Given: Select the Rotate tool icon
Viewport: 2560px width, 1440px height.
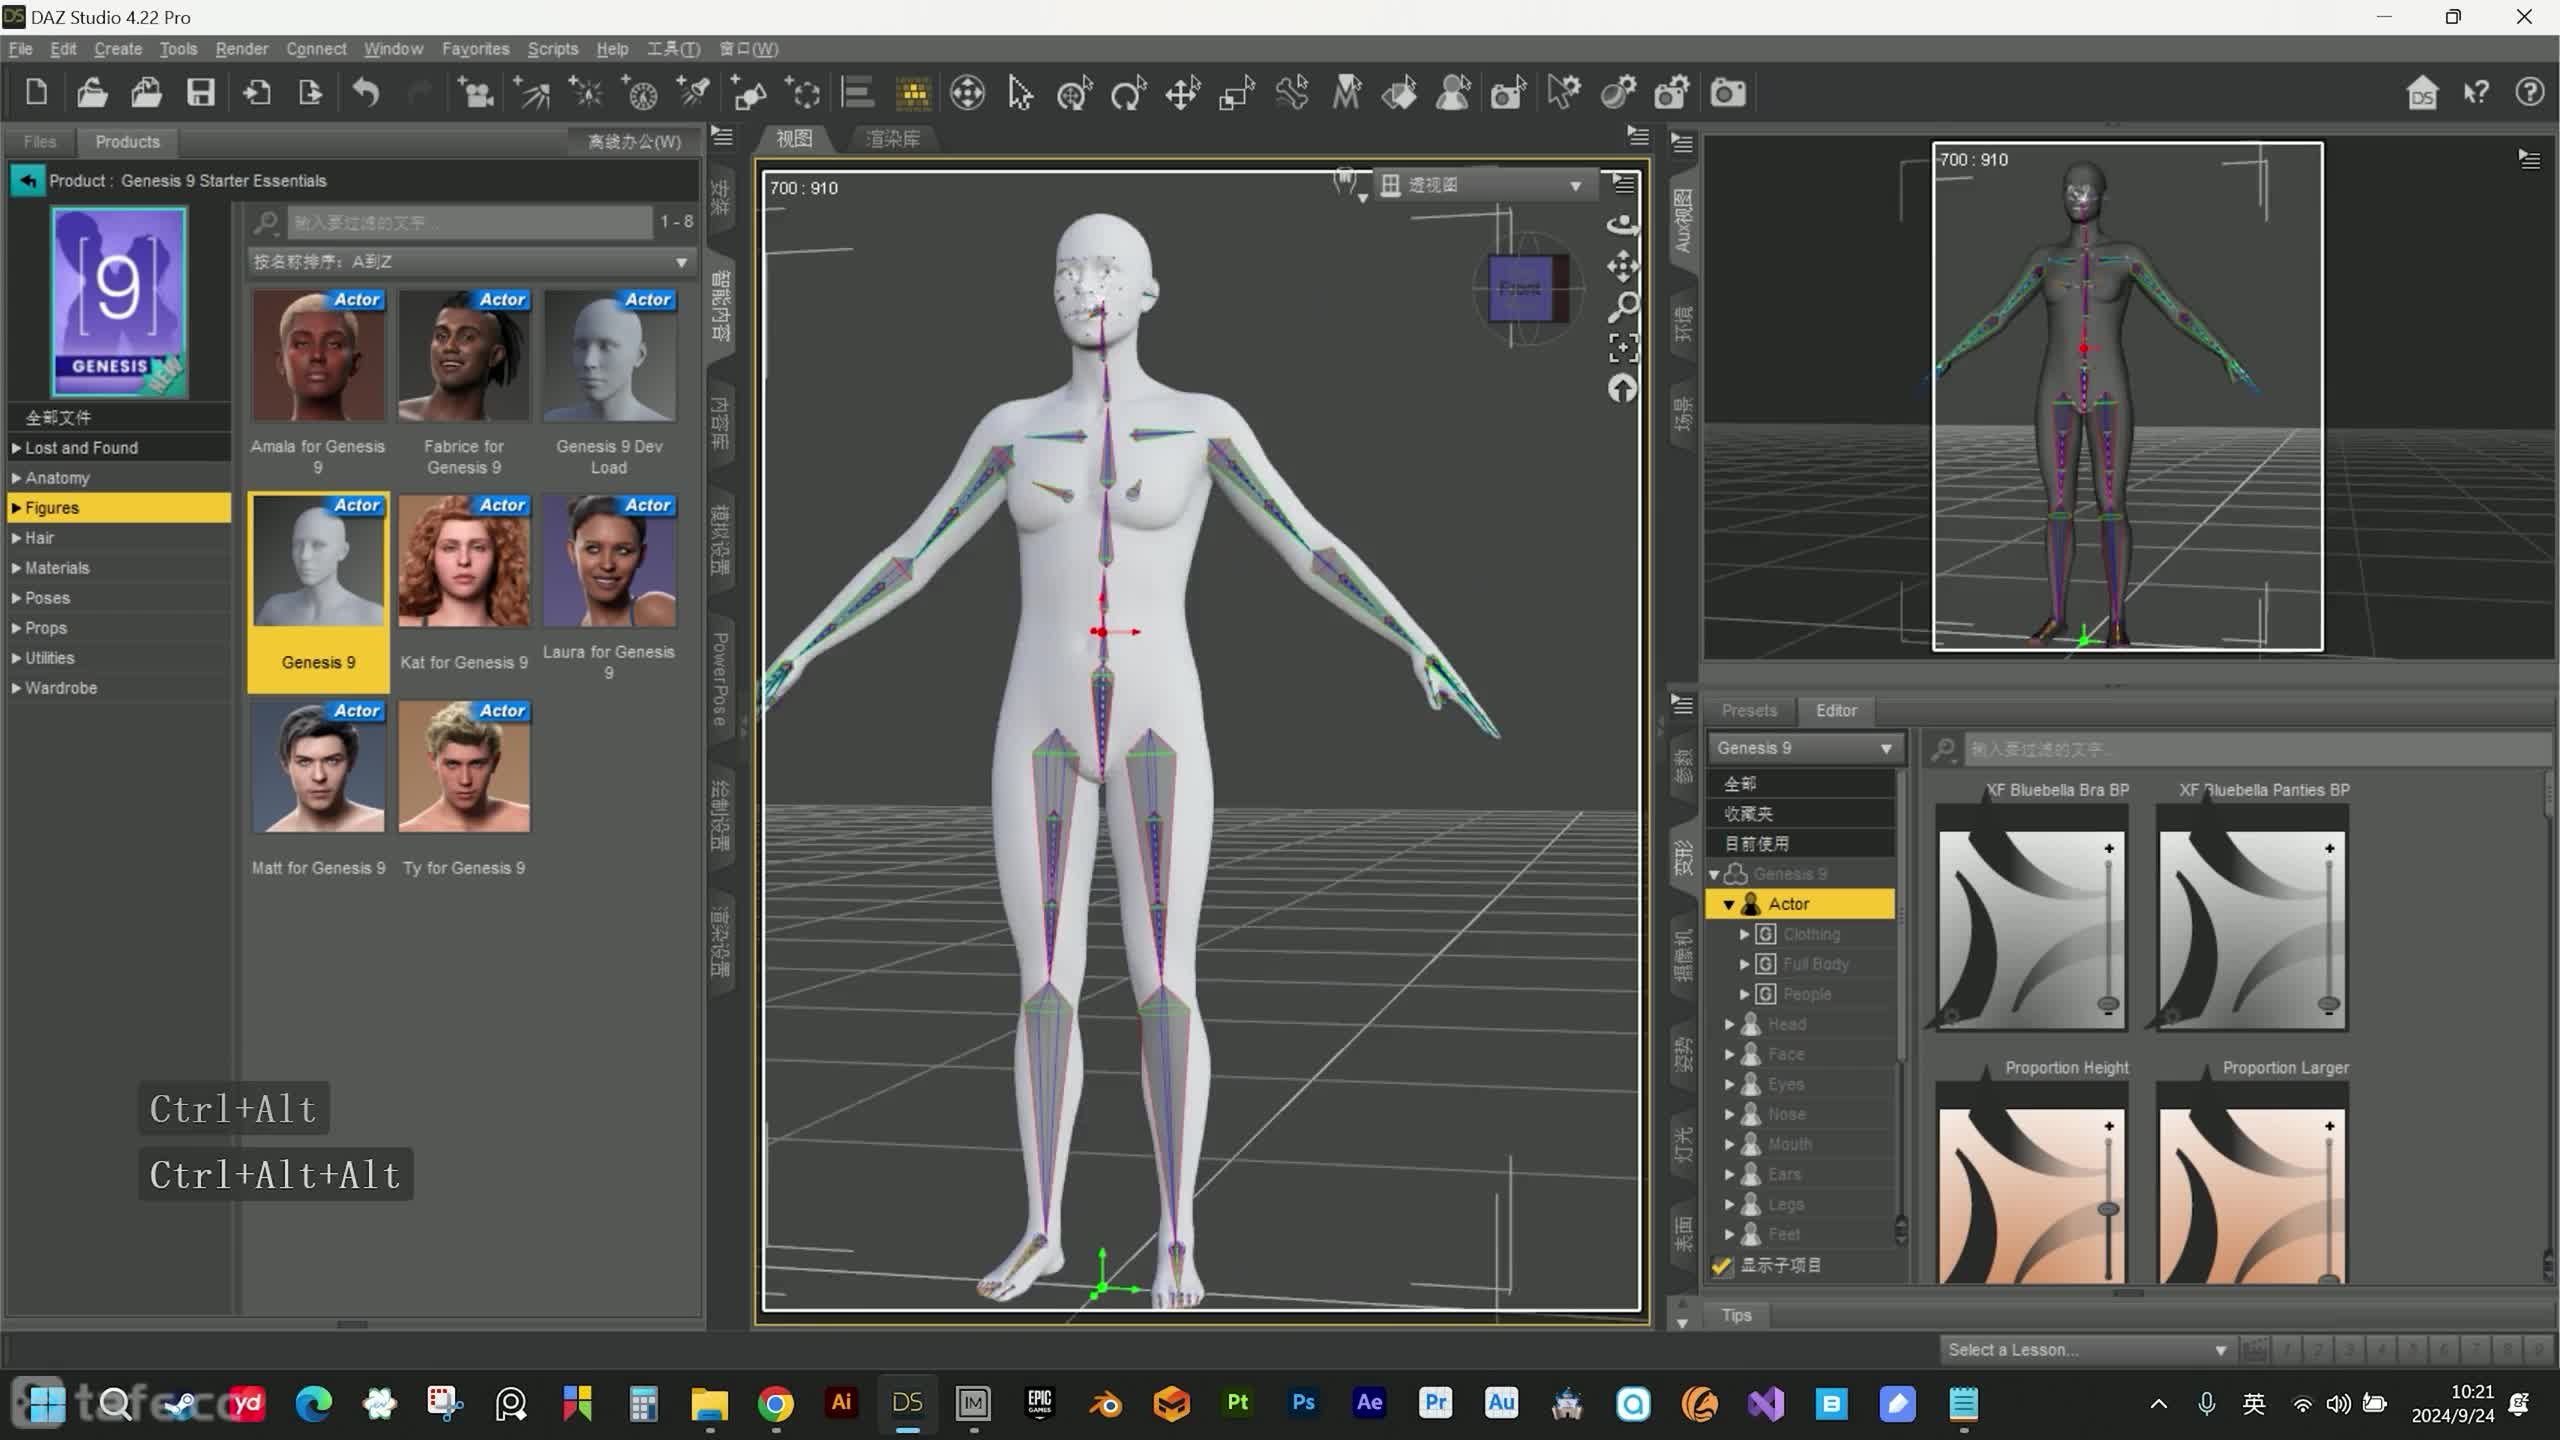Looking at the screenshot, I should pos(1128,94).
